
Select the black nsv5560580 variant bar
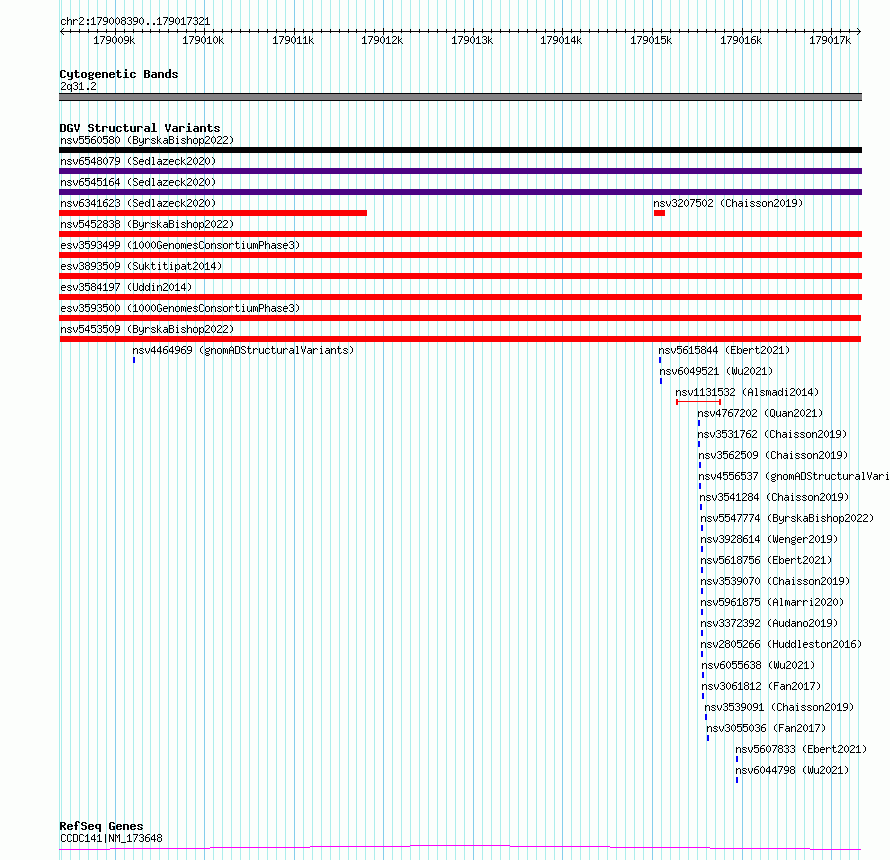click(x=460, y=150)
